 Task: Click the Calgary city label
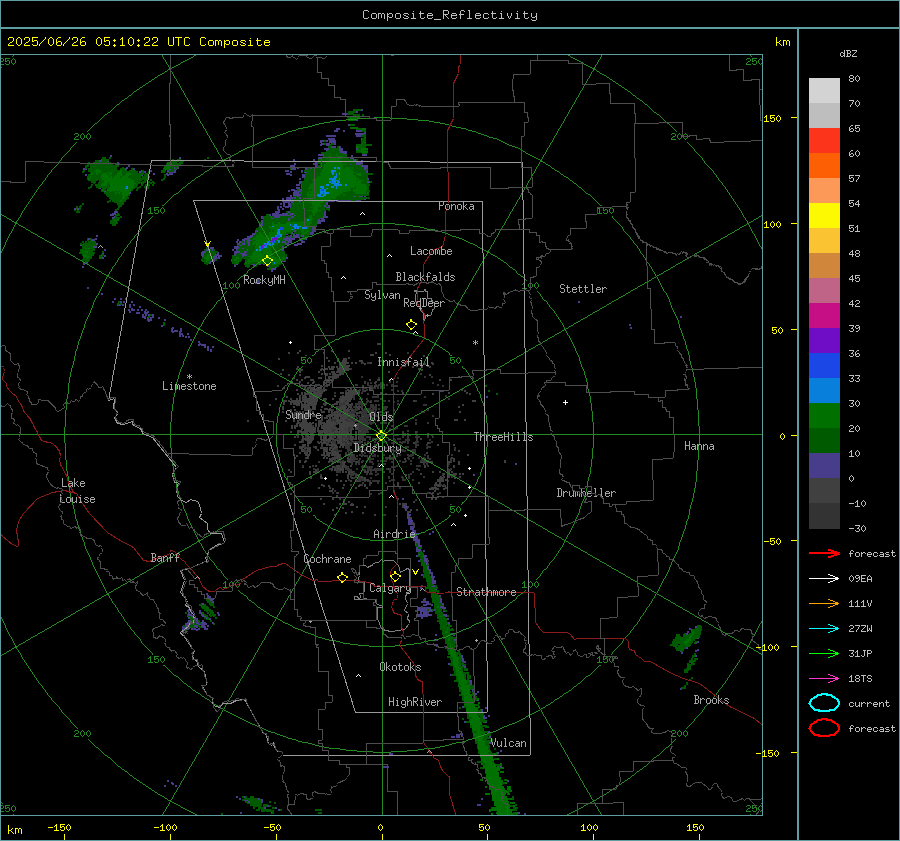coord(390,588)
